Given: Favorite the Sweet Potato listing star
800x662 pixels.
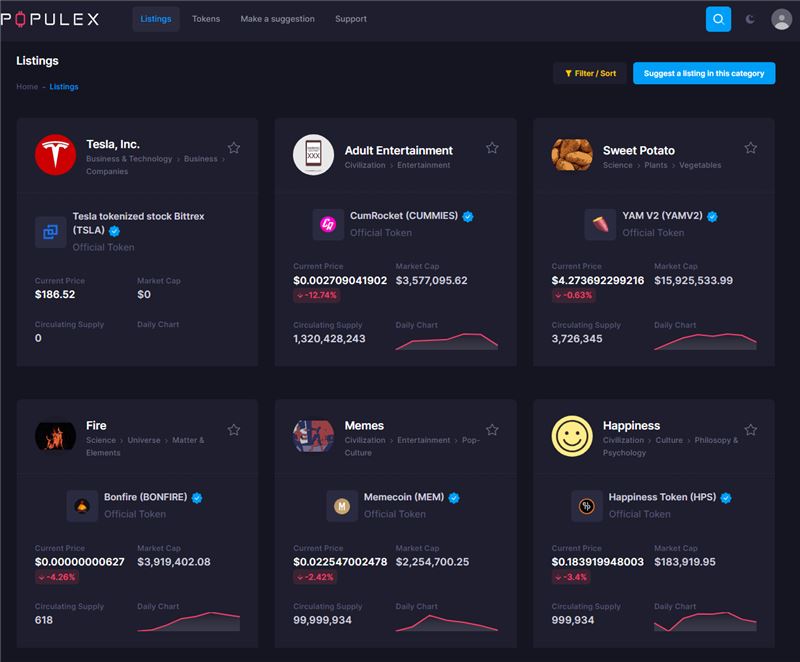Looking at the screenshot, I should [x=751, y=148].
